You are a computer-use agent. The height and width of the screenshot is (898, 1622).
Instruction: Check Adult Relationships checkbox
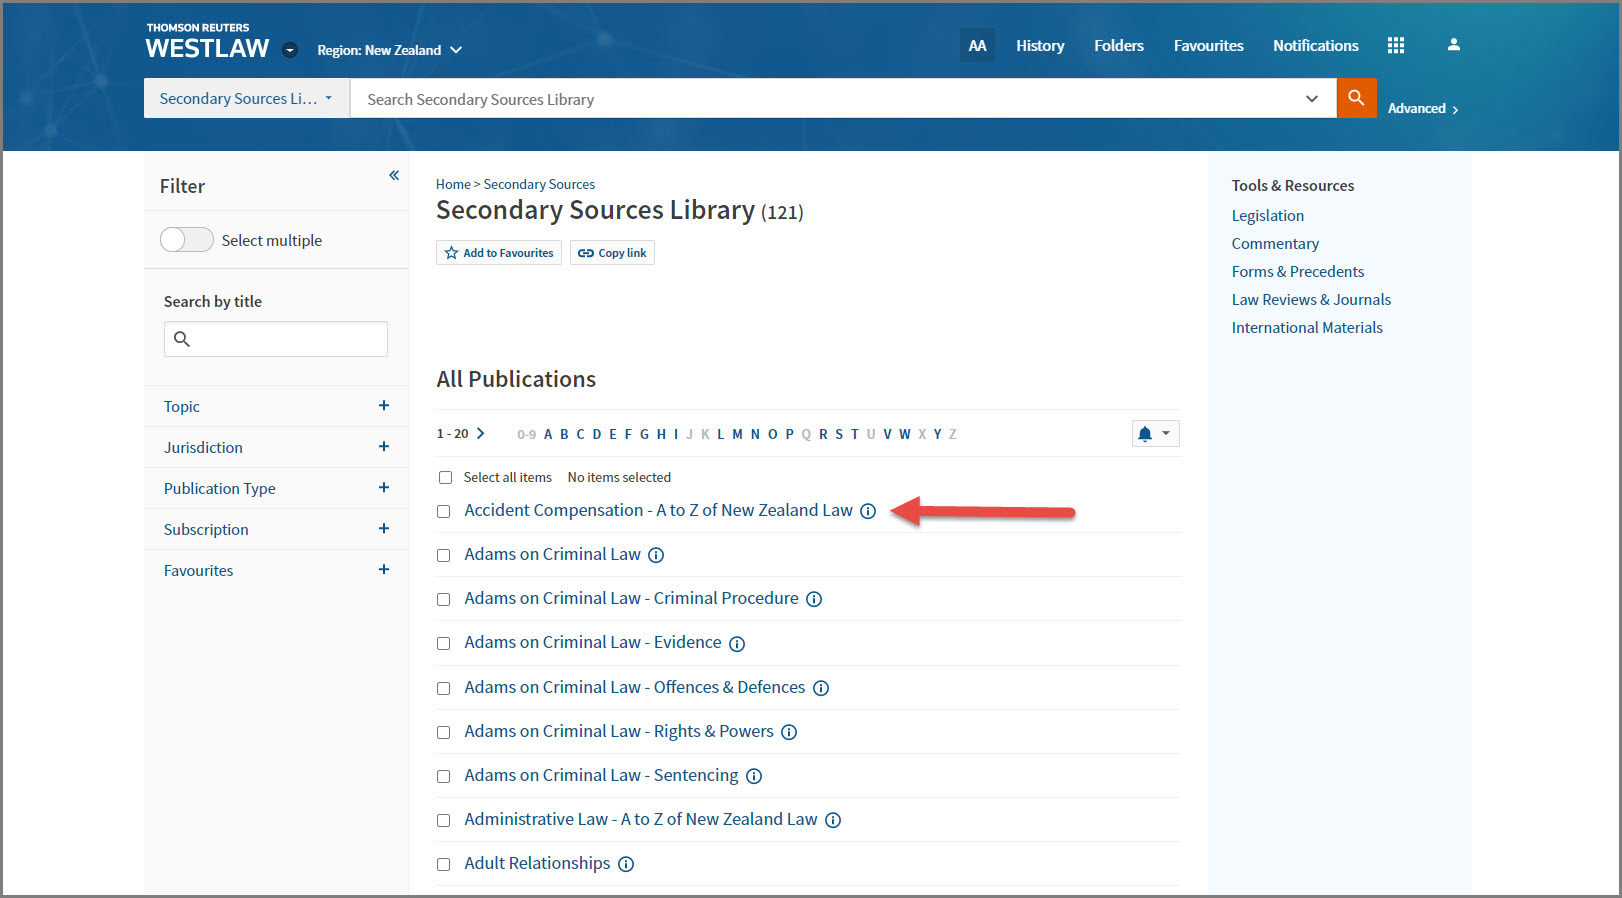click(x=444, y=864)
